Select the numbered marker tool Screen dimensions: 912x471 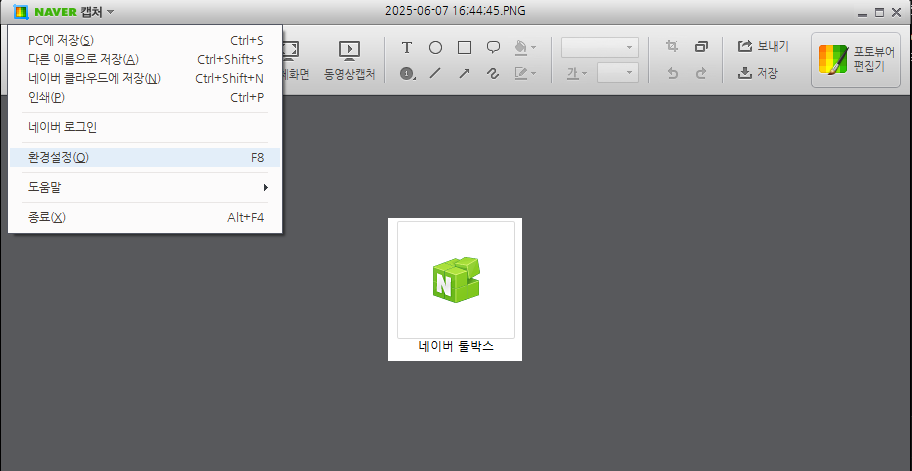tap(407, 73)
